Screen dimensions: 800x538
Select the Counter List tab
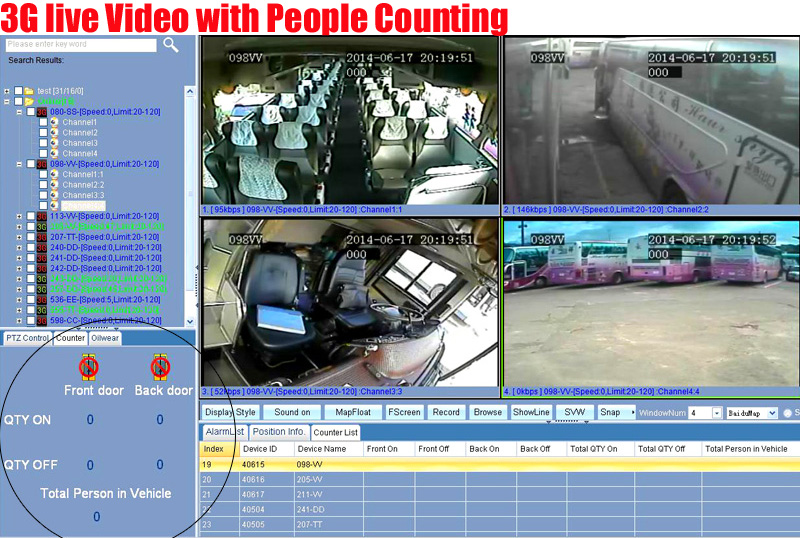[336, 432]
